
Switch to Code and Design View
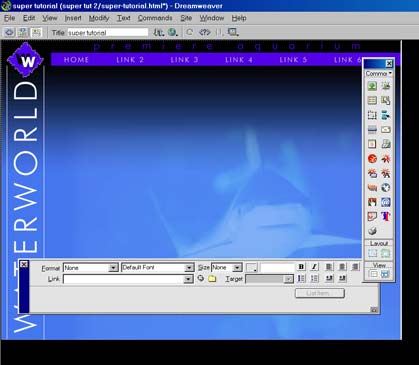pos(23,32)
